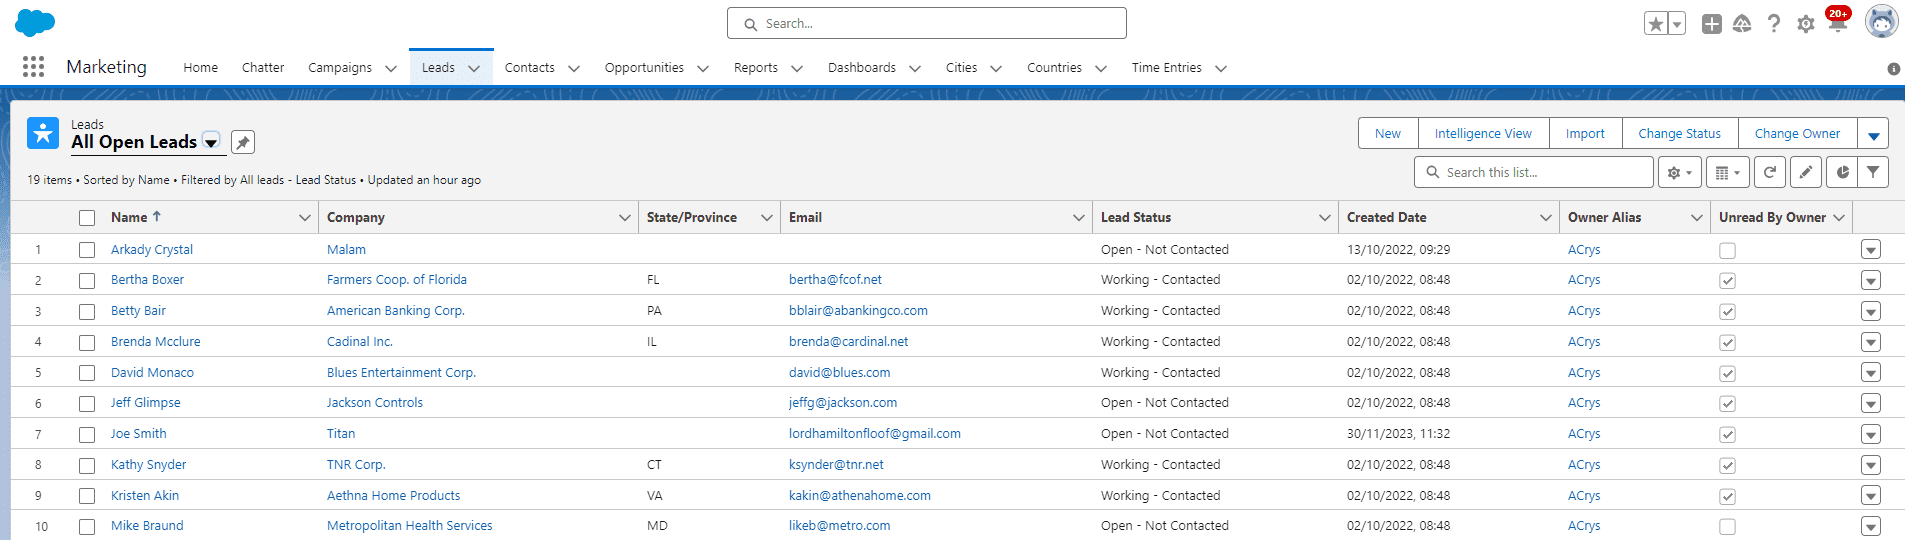Click the Change Owner button
1905x540 pixels.
click(1797, 134)
